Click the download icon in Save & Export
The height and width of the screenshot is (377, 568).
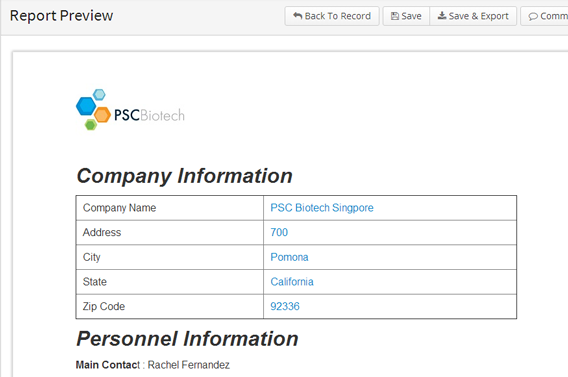442,16
